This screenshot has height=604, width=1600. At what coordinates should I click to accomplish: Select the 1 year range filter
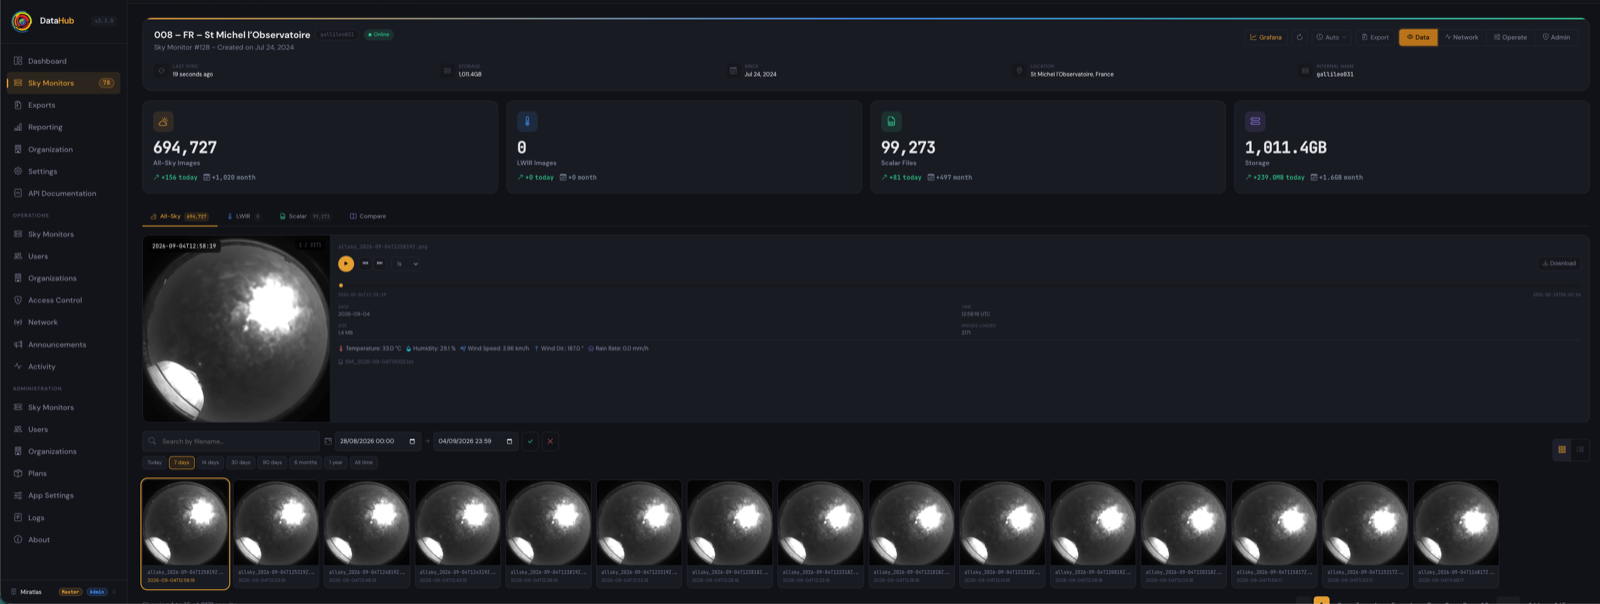336,462
